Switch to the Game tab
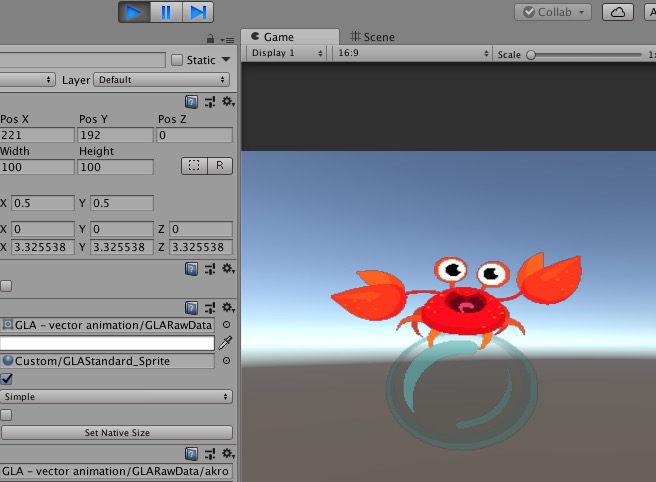The image size is (656, 482). tap(290, 37)
